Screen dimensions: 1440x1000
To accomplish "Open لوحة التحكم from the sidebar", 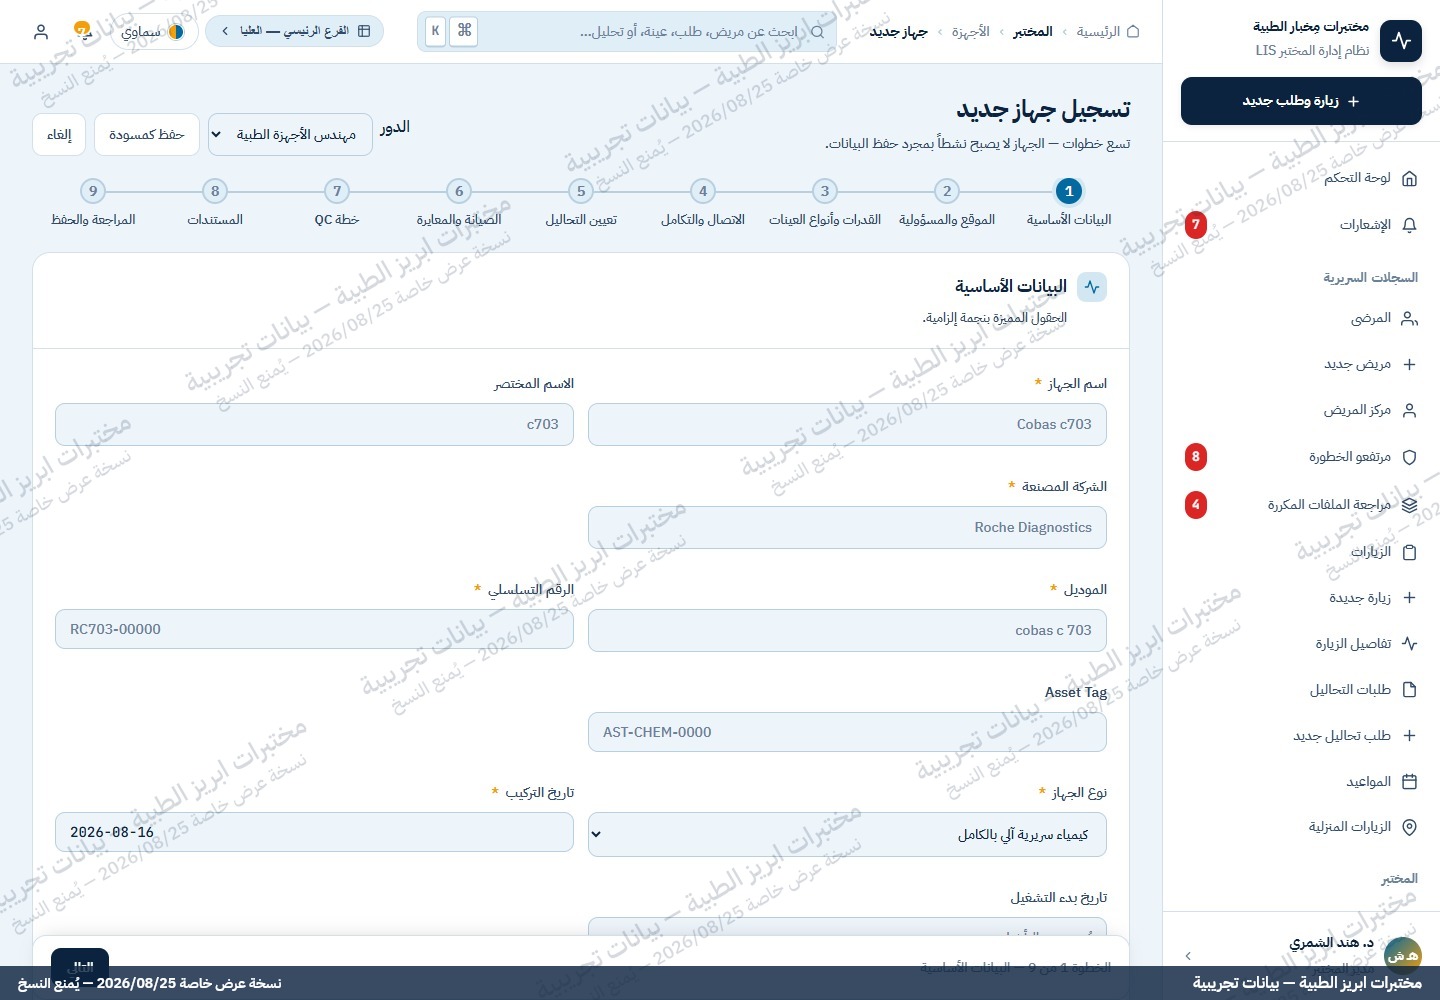I will [x=1301, y=178].
